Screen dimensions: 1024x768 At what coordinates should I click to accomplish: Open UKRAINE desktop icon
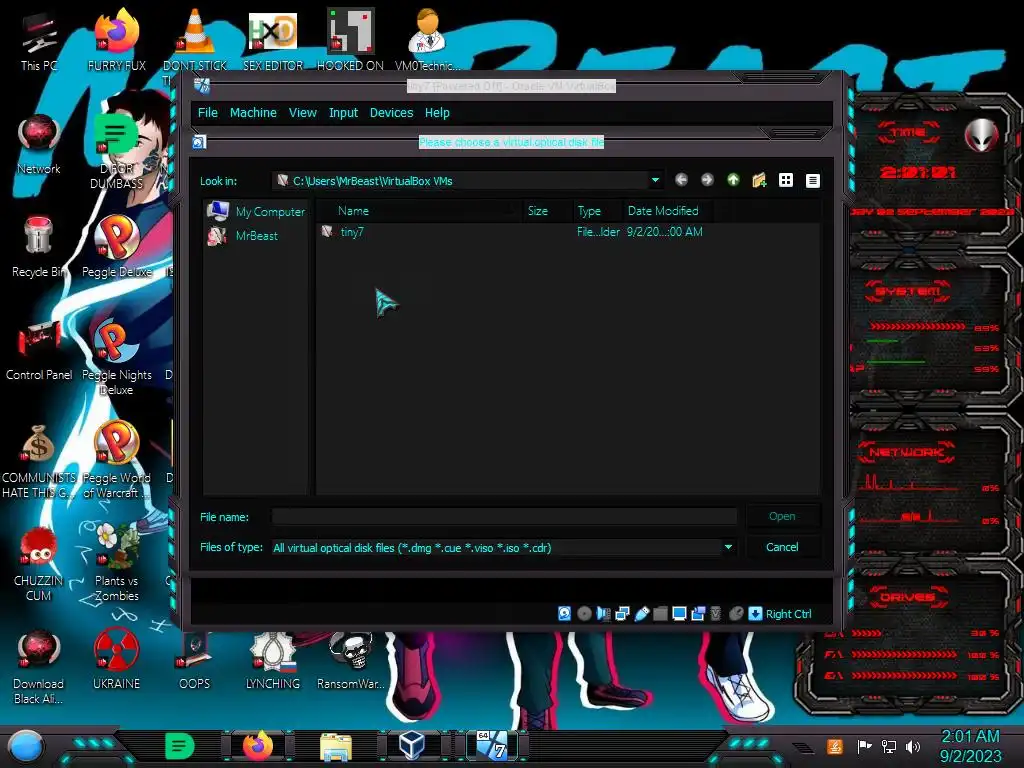[116, 660]
